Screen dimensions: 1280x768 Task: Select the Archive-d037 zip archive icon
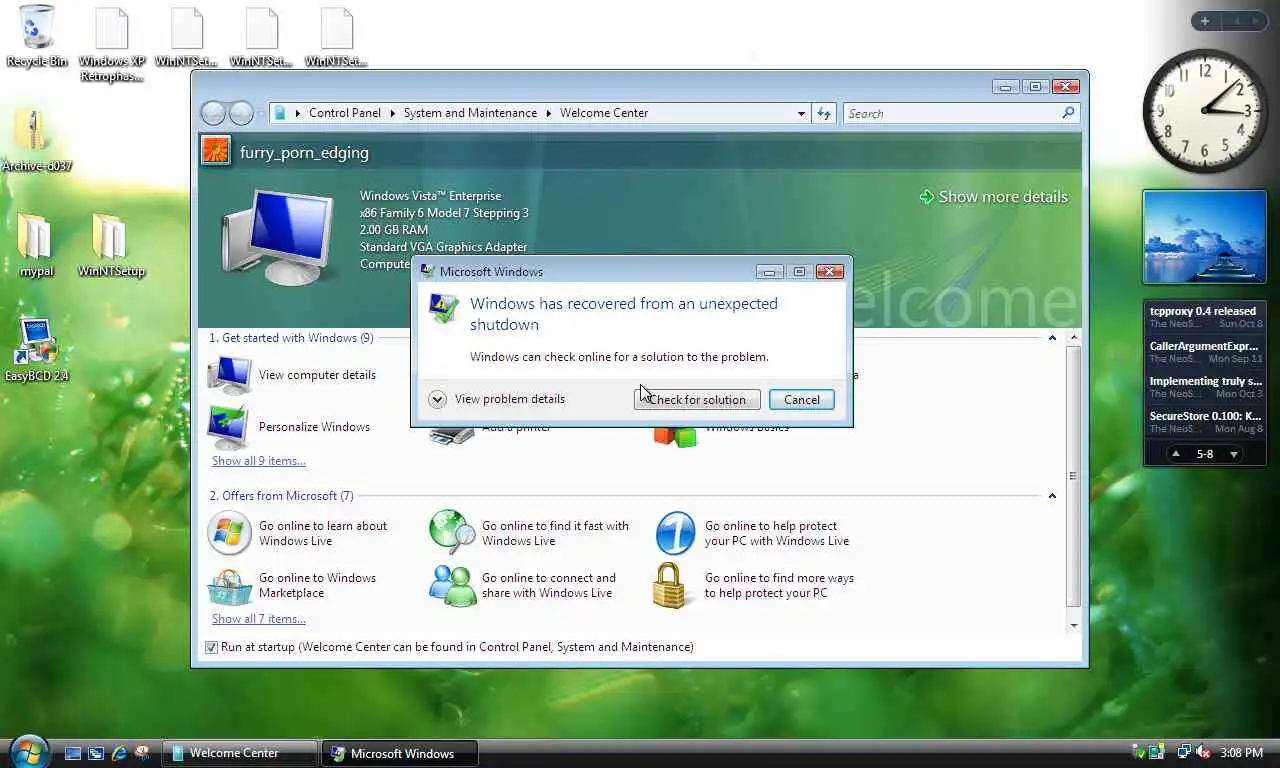tap(36, 141)
